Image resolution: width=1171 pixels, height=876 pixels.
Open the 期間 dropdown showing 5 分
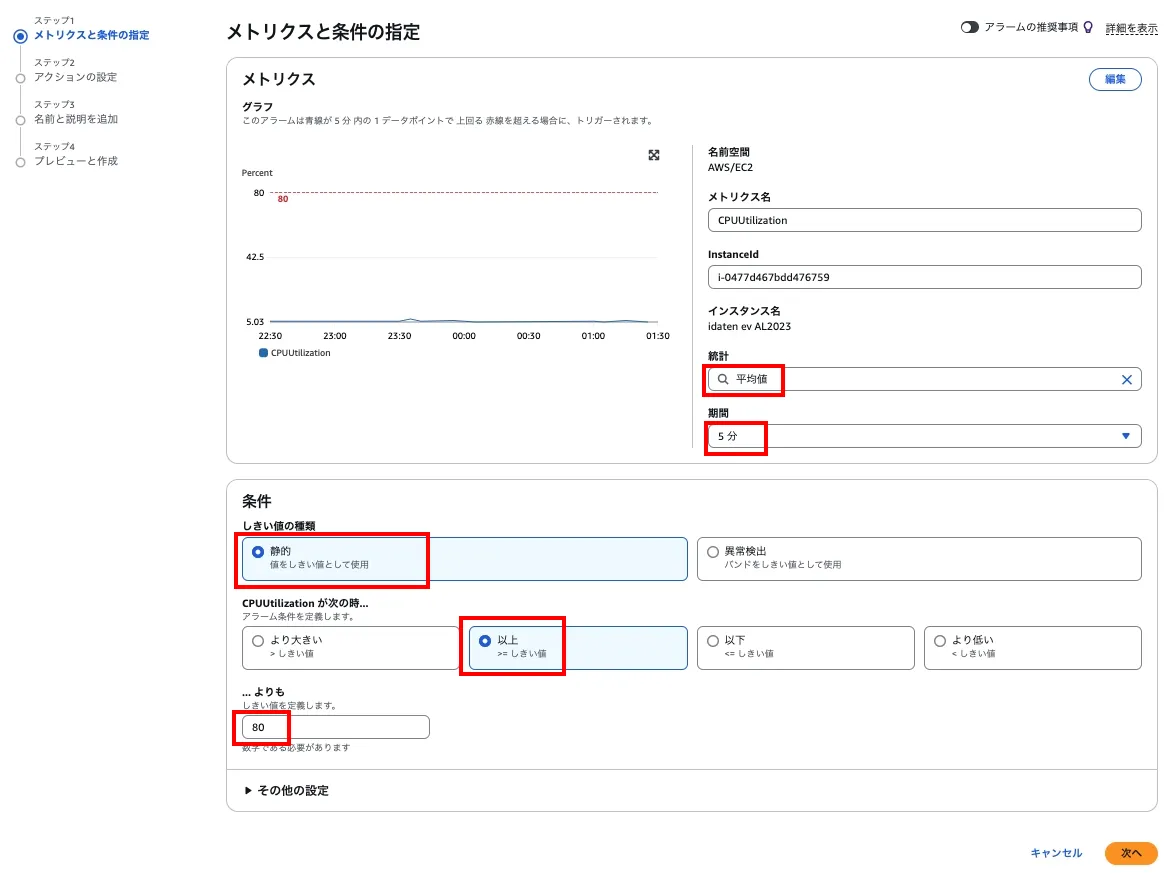pyautogui.click(x=924, y=436)
